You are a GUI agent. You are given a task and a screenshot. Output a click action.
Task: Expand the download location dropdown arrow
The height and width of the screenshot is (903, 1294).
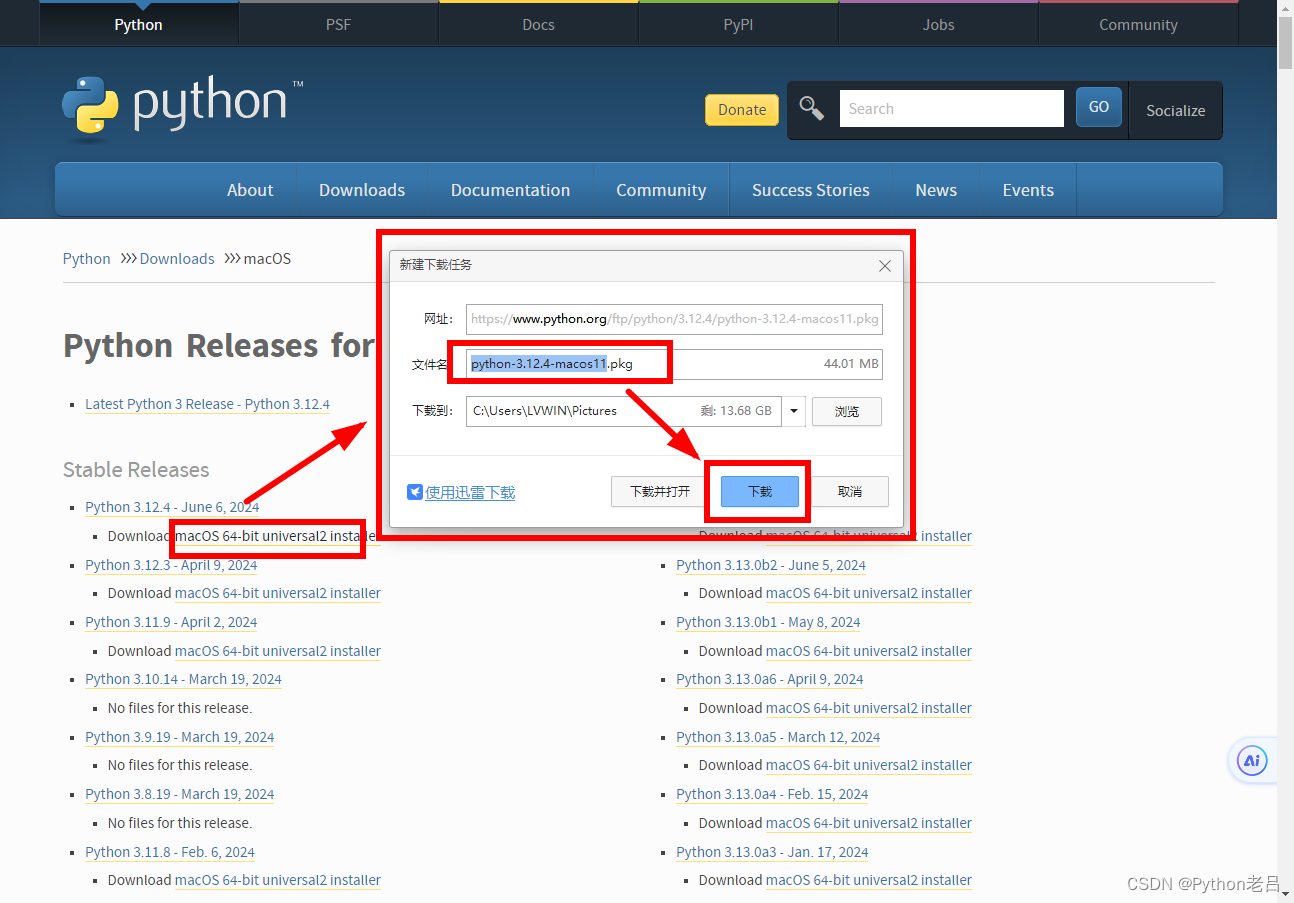click(x=794, y=411)
